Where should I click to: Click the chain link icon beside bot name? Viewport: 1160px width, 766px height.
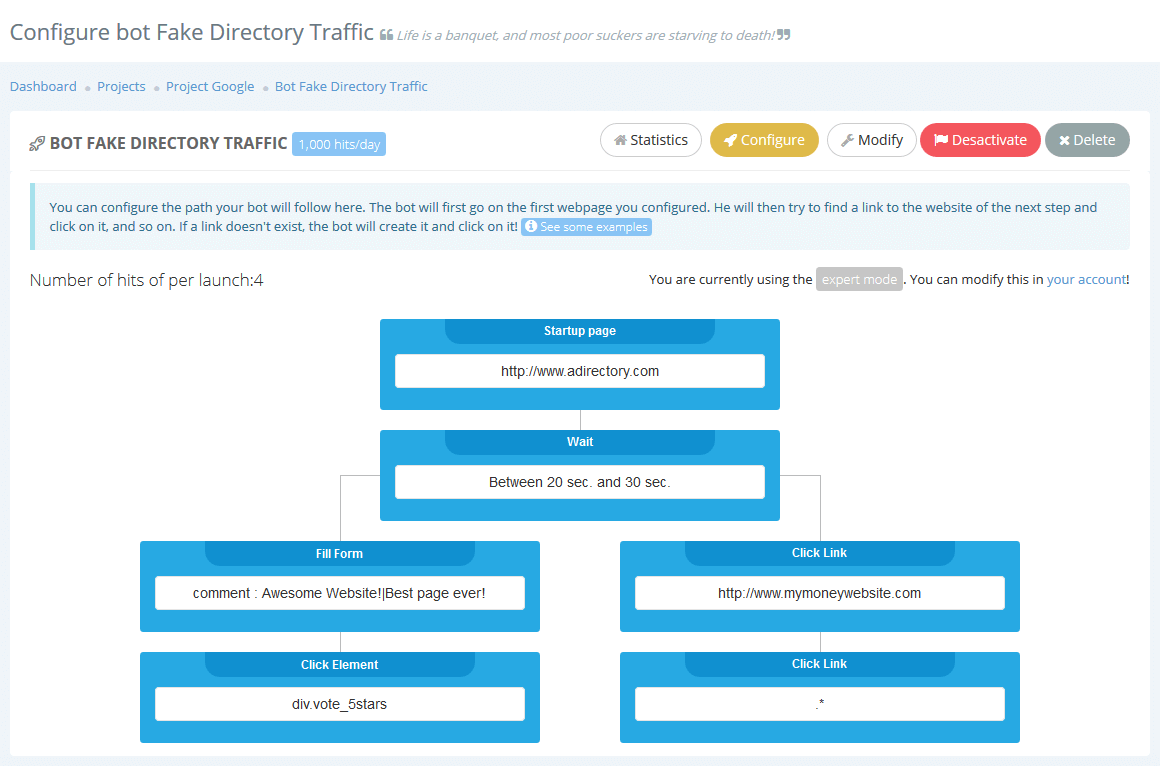click(37, 143)
